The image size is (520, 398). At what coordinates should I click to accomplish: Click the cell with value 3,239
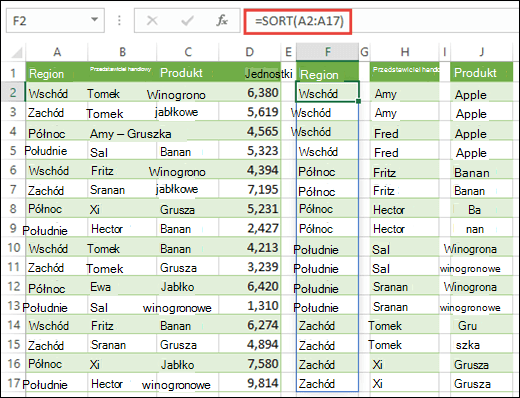pyautogui.click(x=250, y=267)
